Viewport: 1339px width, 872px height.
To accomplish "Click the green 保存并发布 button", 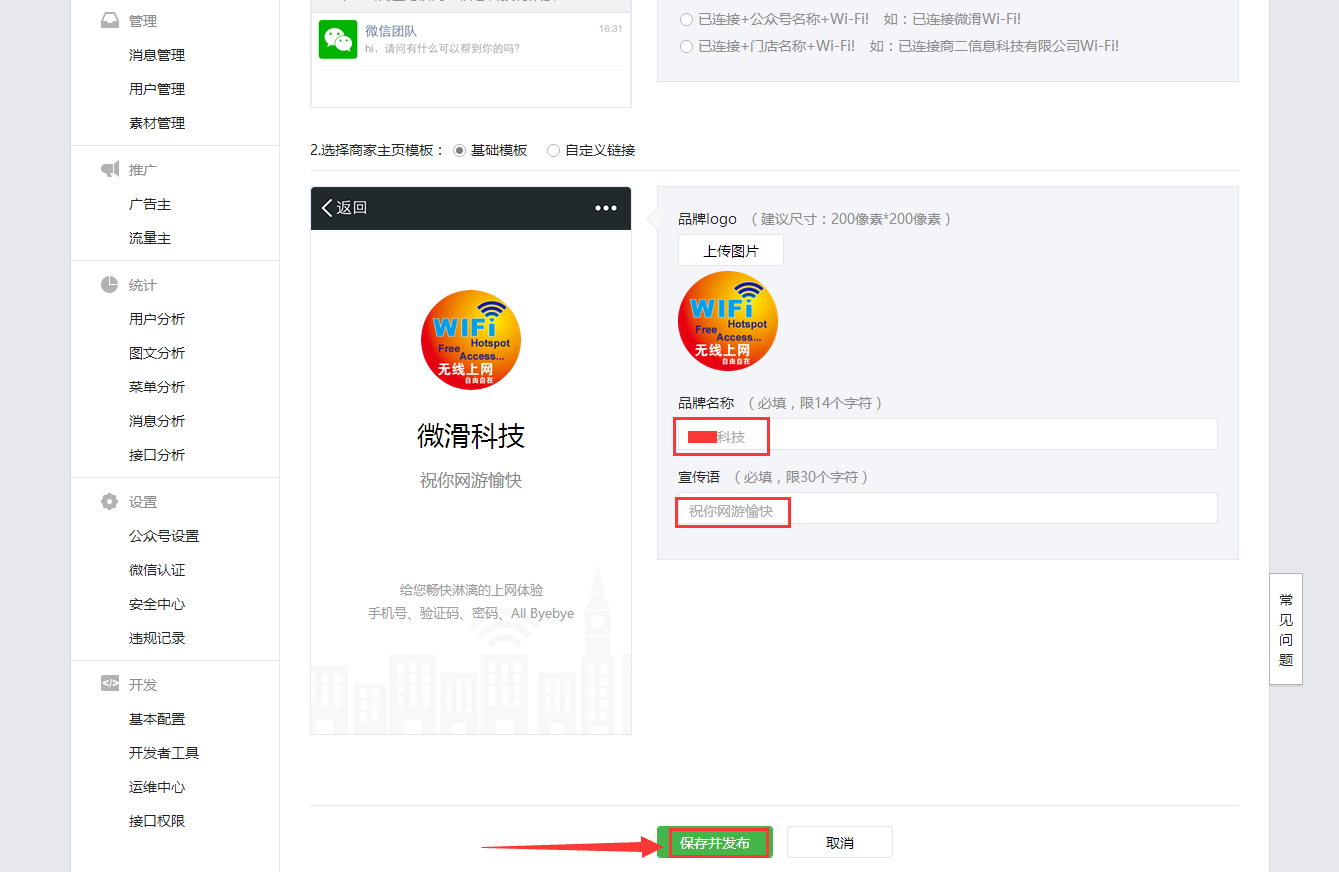I will pyautogui.click(x=715, y=843).
